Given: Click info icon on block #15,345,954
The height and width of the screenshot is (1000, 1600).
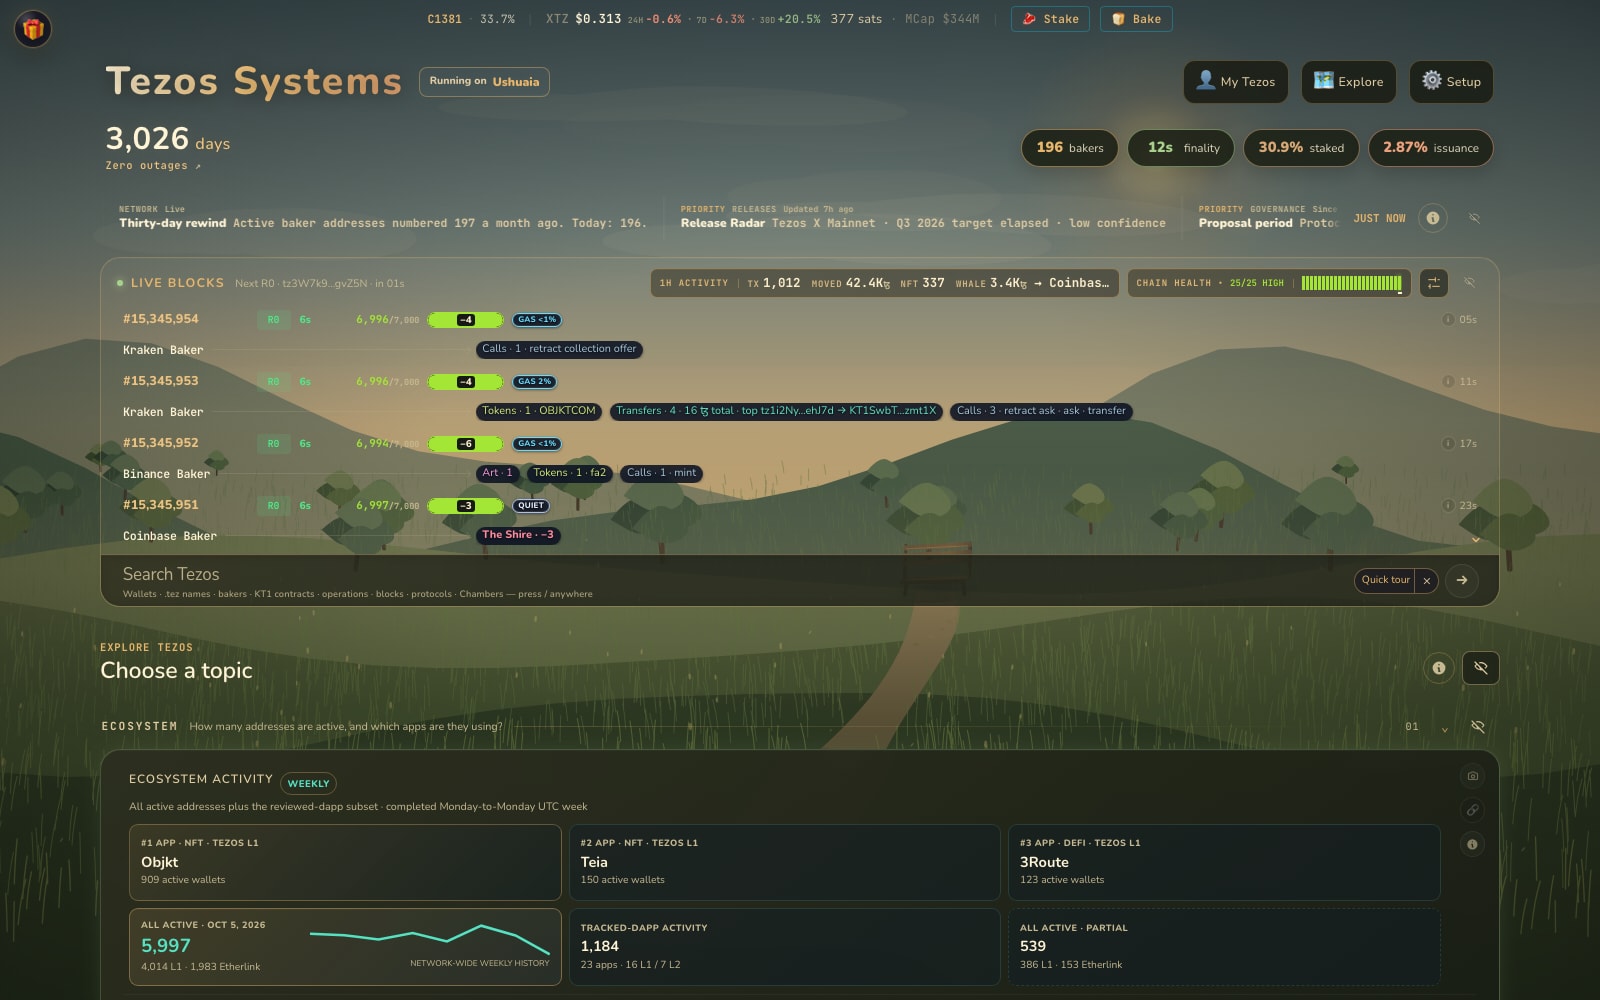Looking at the screenshot, I should tap(1448, 320).
